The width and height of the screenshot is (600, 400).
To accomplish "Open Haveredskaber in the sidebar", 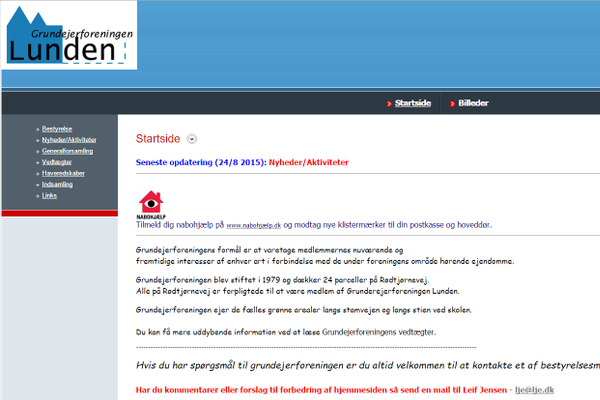I will coord(64,173).
